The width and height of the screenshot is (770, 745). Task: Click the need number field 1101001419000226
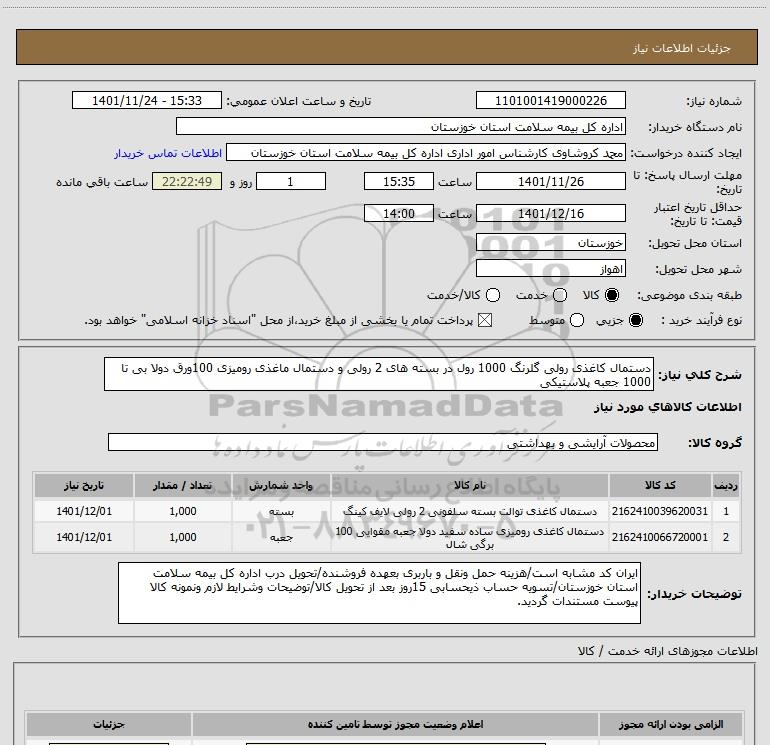point(550,101)
